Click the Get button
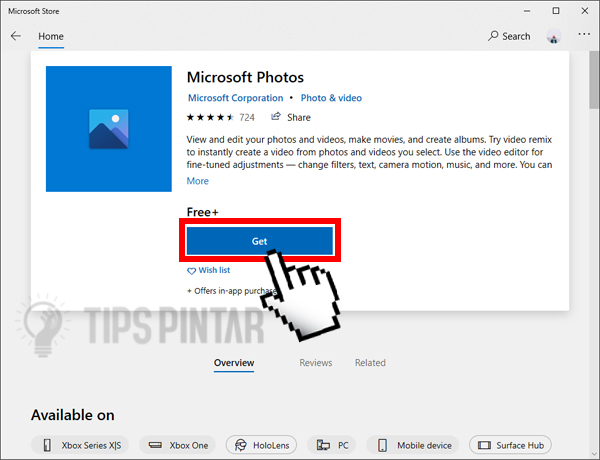This screenshot has width=600, height=460. (260, 241)
